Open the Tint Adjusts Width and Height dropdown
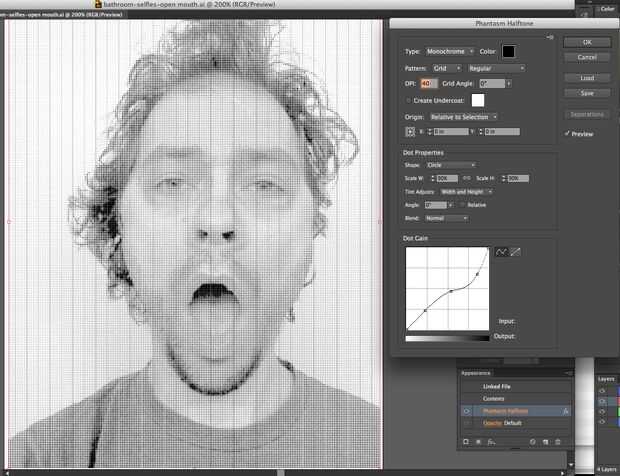Screen dimensions: 620x476 click(467, 192)
